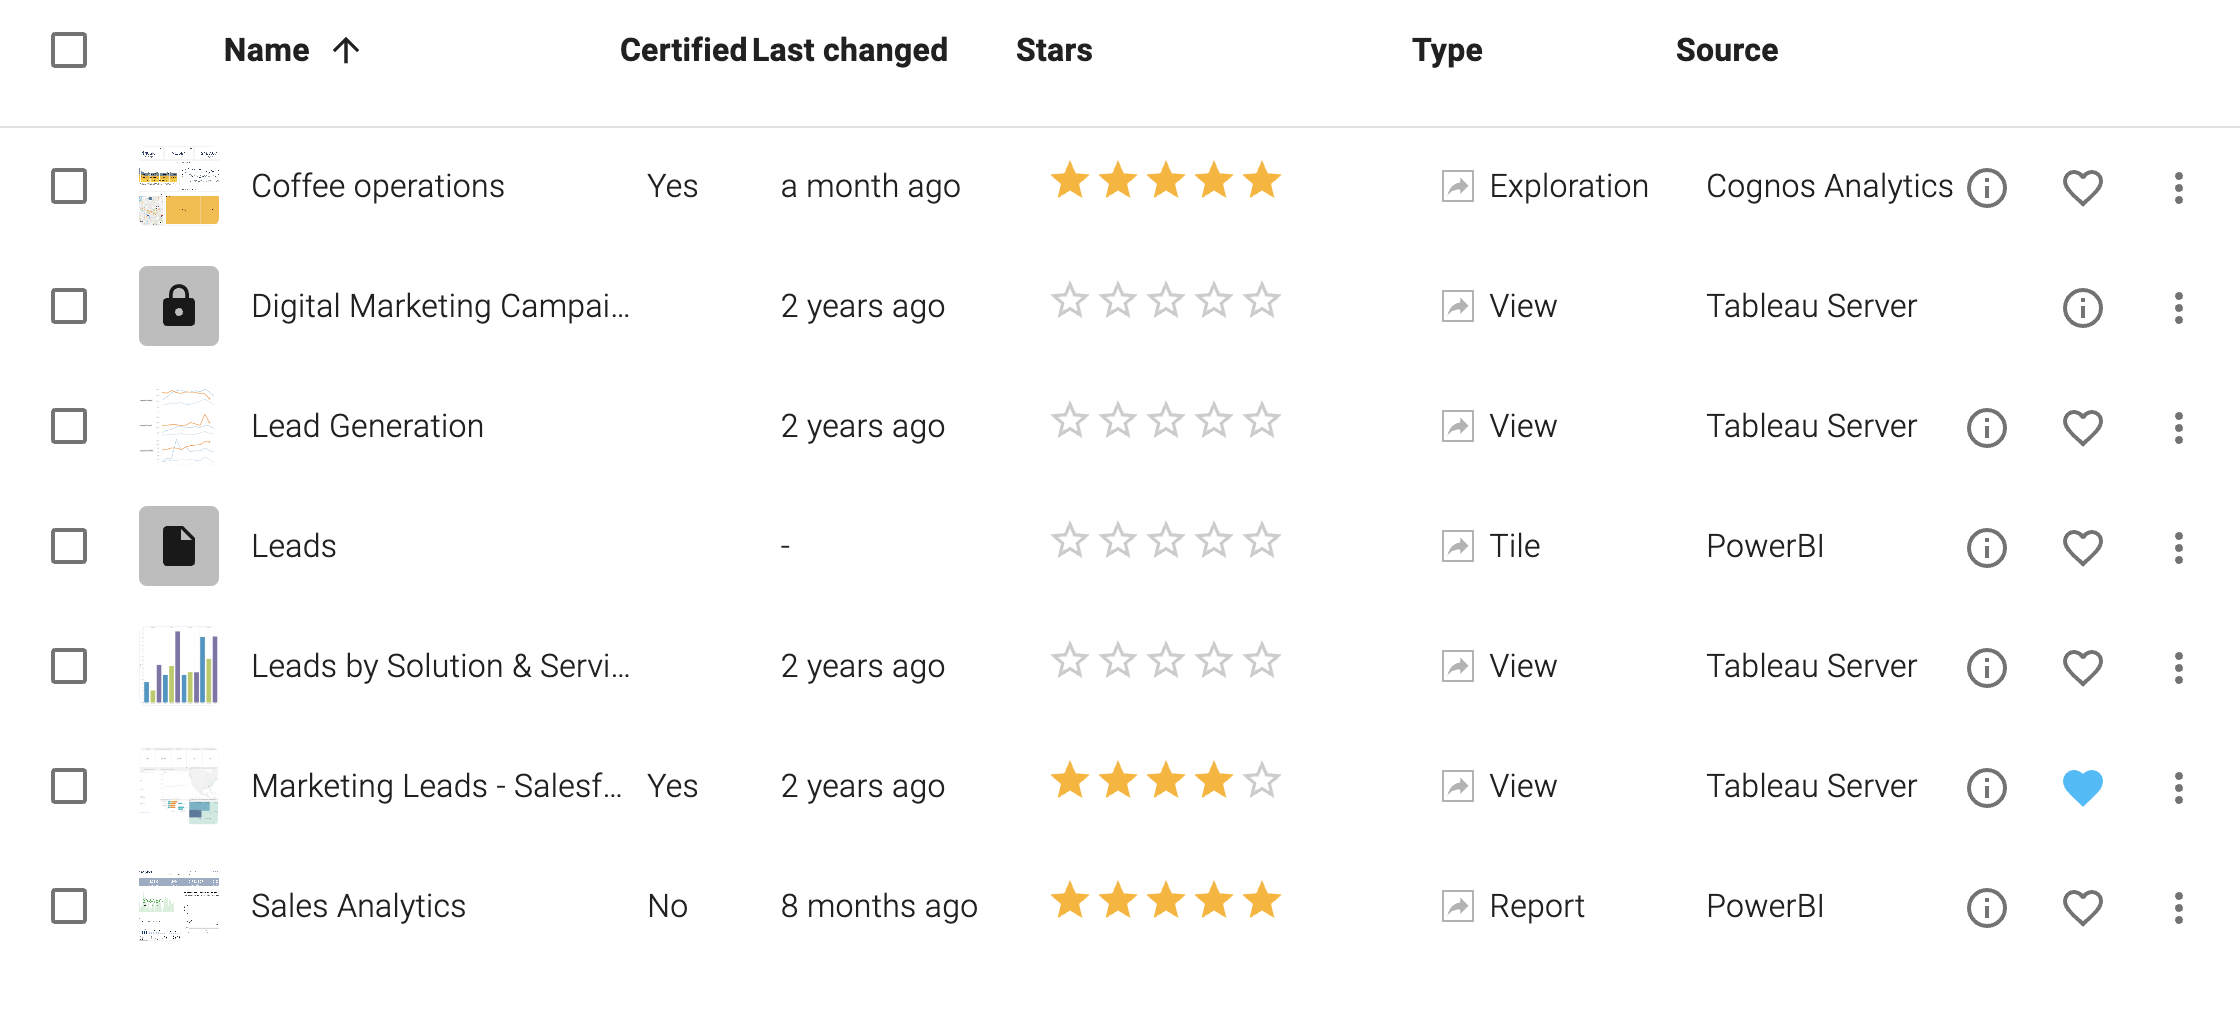This screenshot has width=2240, height=1014.
Task: Favorite the Lead Generation view
Action: tap(2082, 427)
